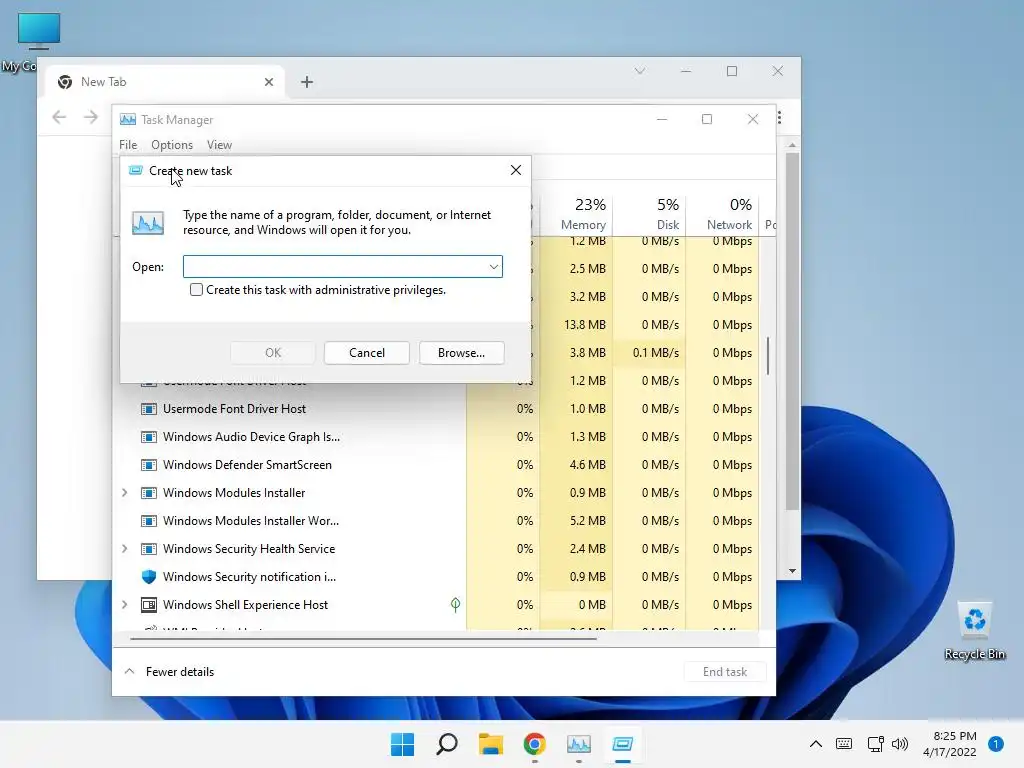Click the 0.1 MB/s disk cell
This screenshot has height=768, width=1024.
pyautogui.click(x=656, y=353)
